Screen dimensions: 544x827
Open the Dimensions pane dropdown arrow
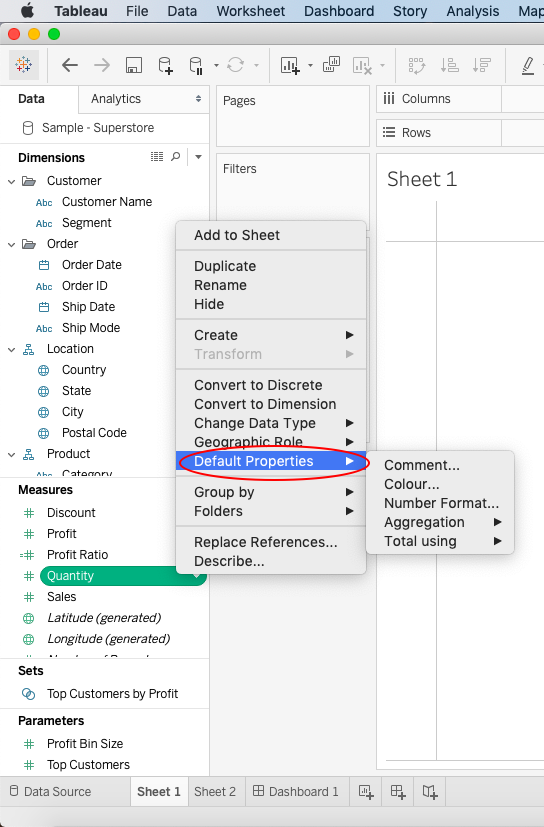(x=198, y=157)
